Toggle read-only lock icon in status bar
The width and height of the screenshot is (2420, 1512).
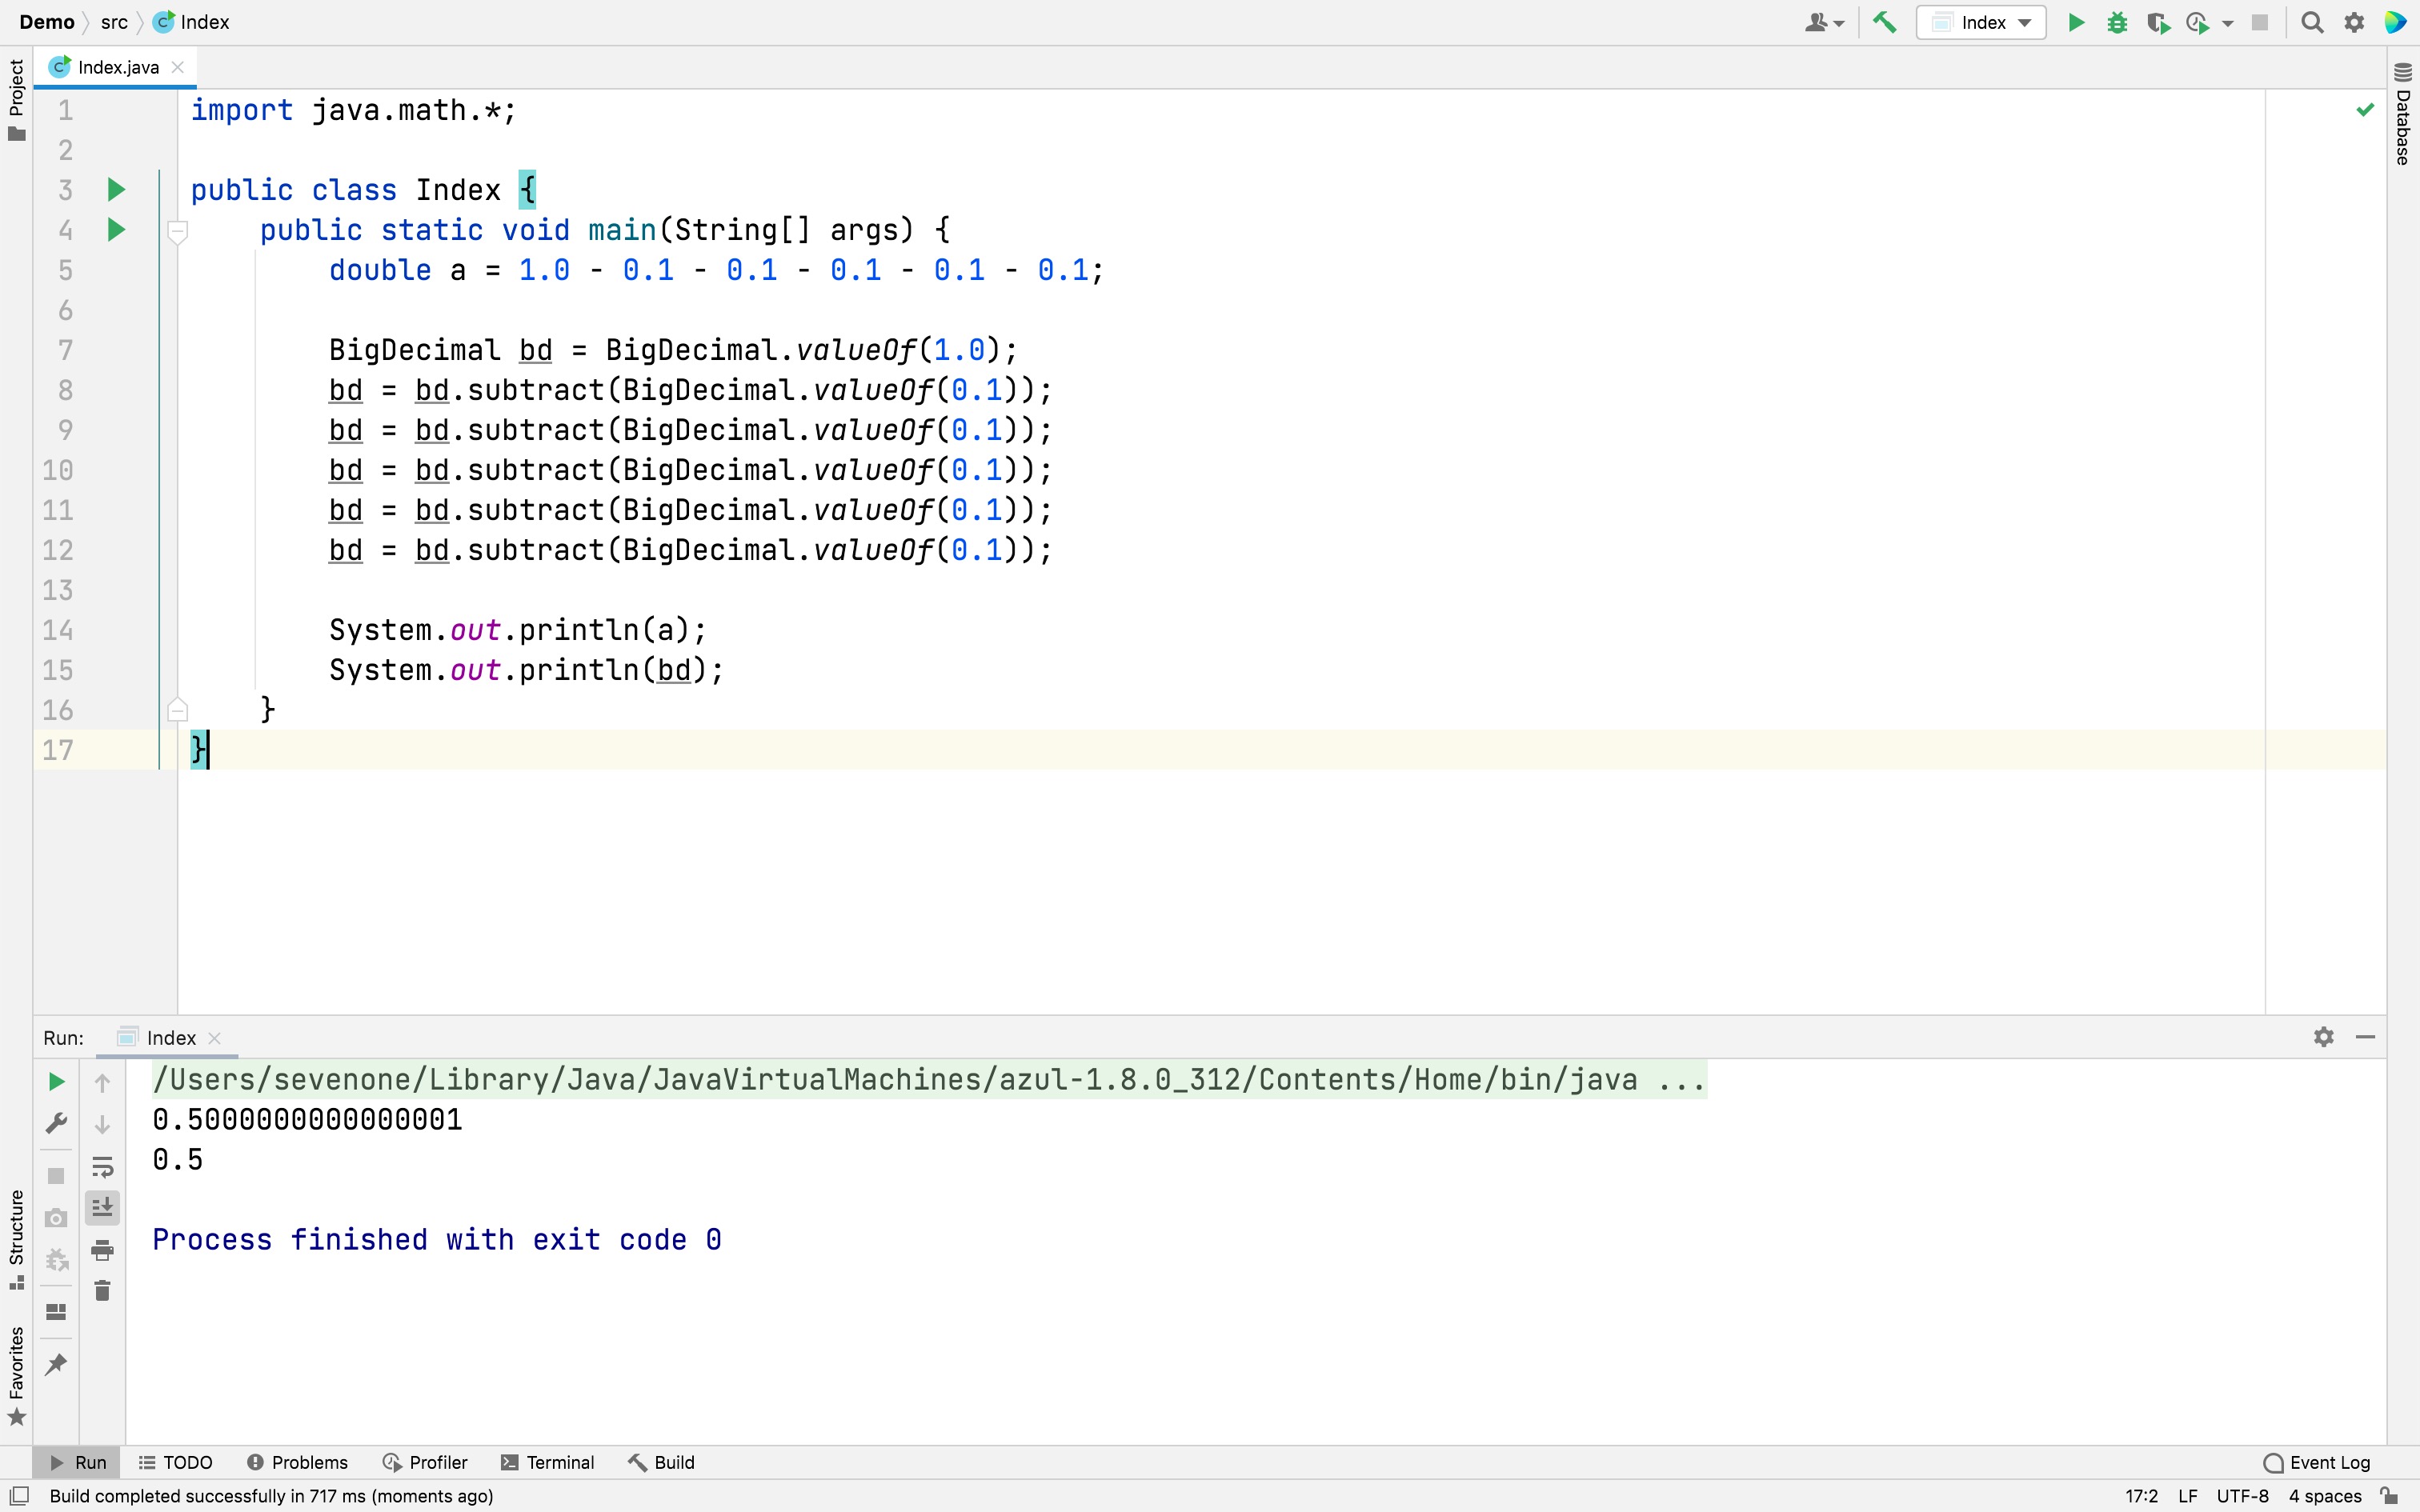click(x=2389, y=1496)
